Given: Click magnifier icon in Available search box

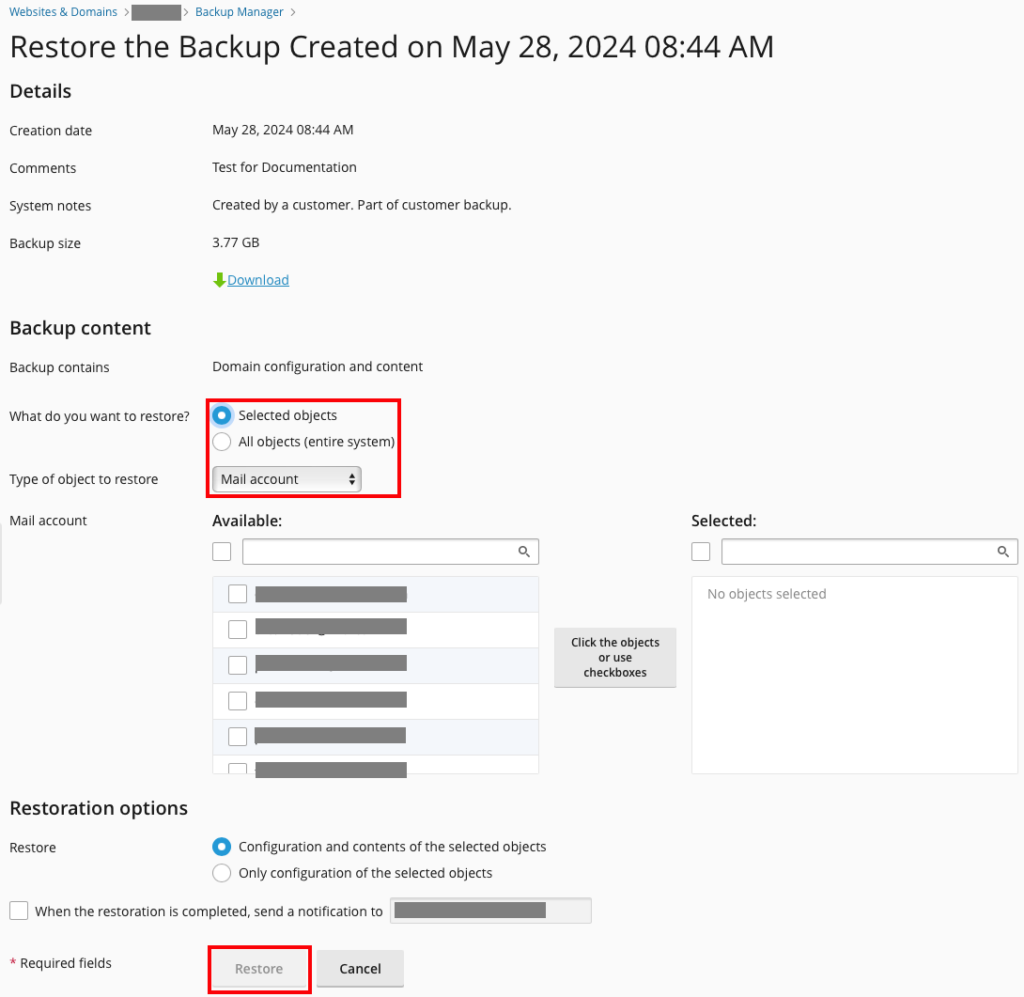Looking at the screenshot, I should click(x=524, y=551).
